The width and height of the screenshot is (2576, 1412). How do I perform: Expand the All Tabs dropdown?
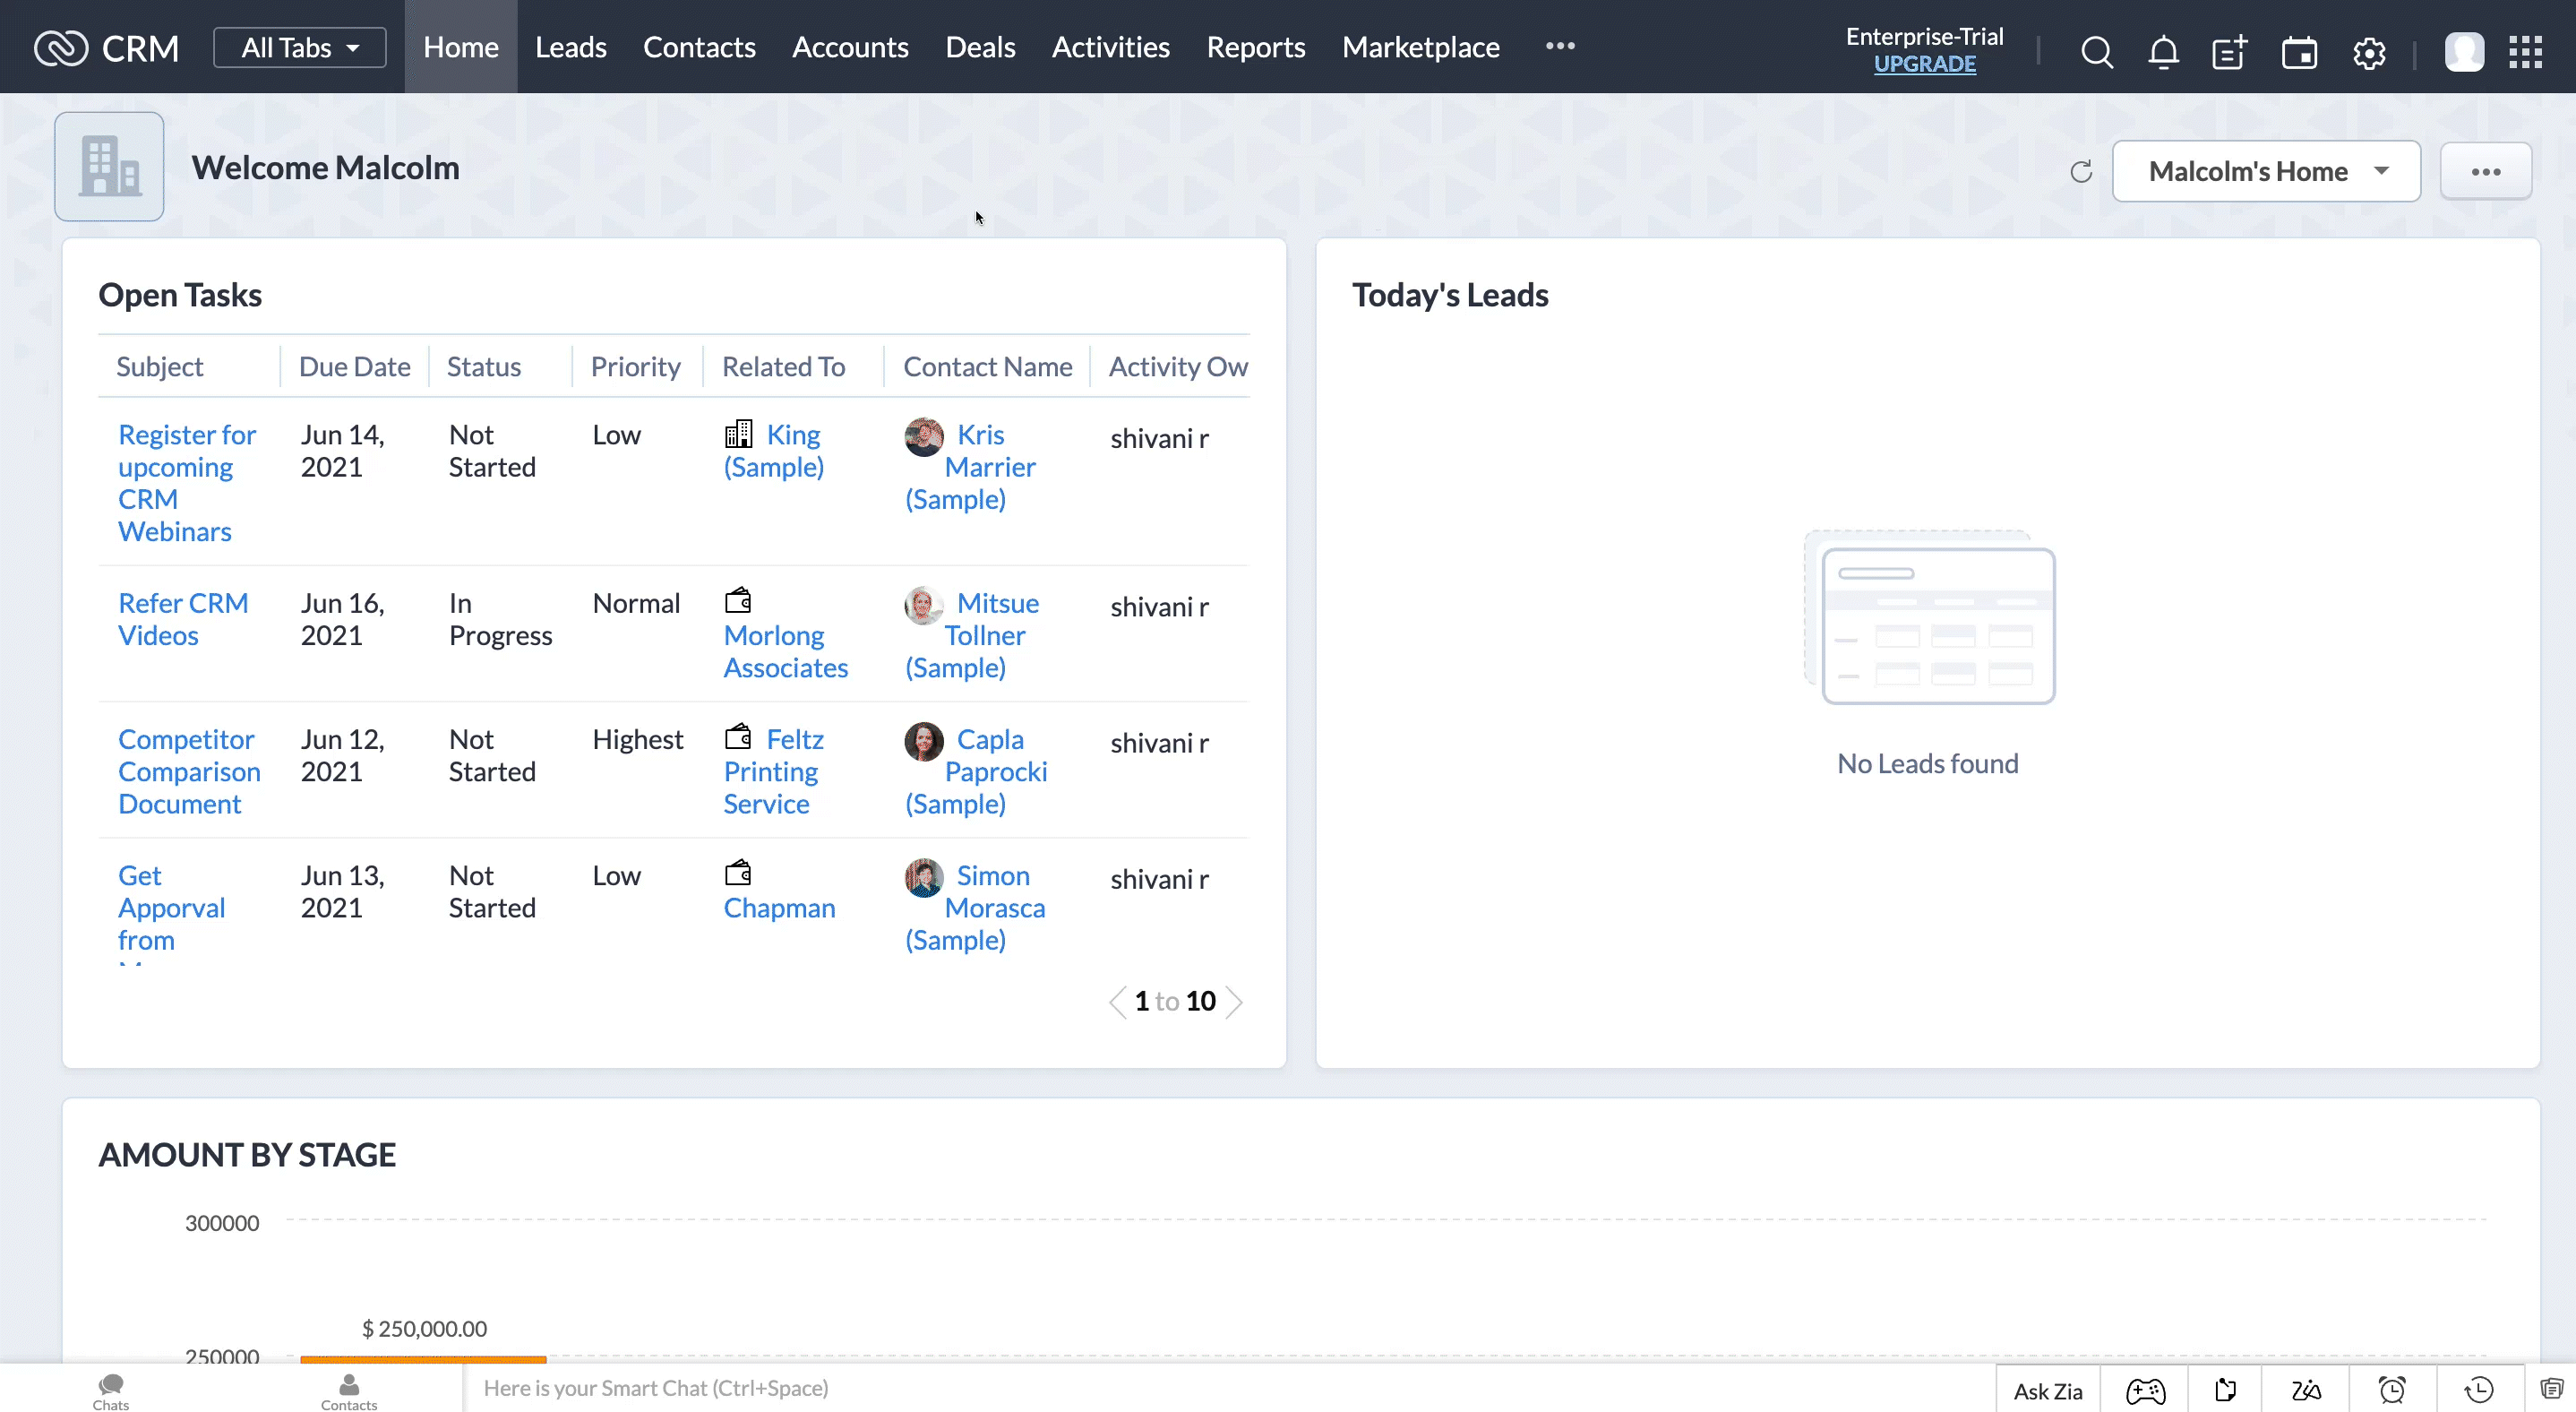[300, 47]
